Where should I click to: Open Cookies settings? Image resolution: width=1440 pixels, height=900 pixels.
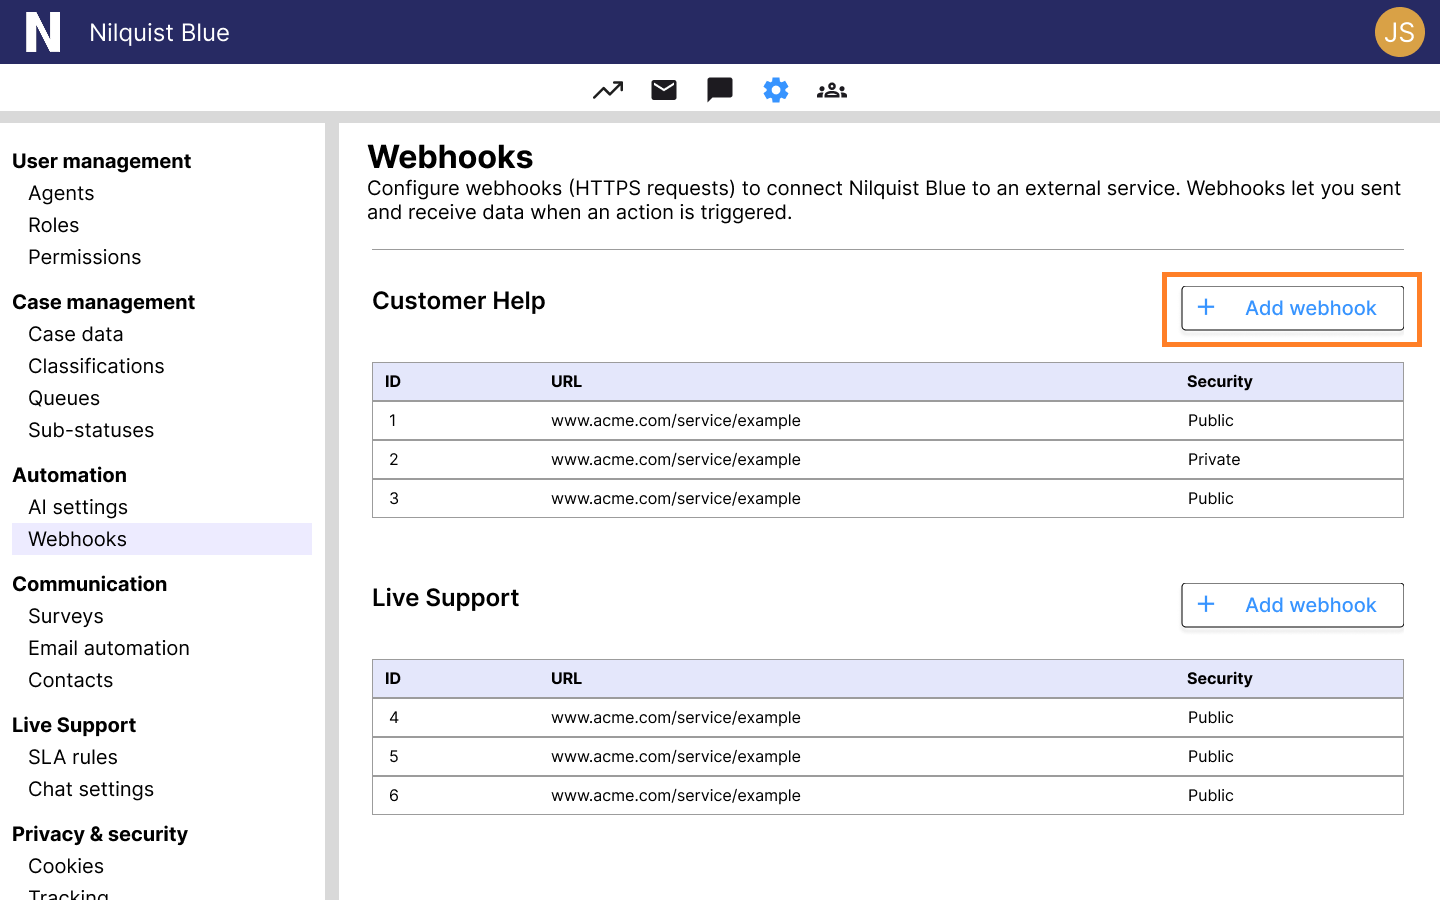coord(66,866)
